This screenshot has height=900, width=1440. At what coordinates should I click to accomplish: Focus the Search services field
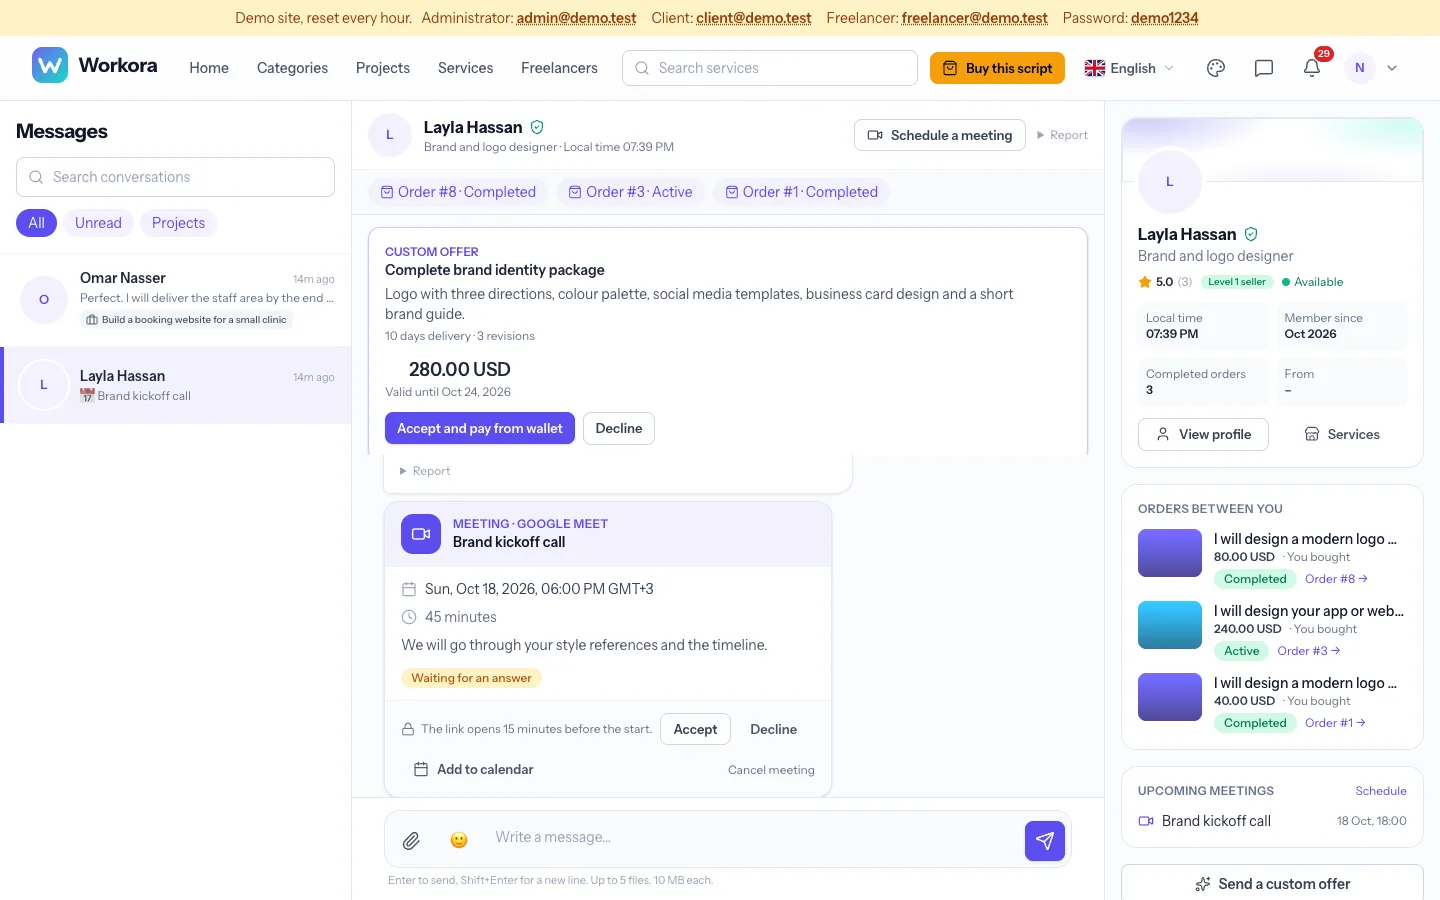click(770, 68)
